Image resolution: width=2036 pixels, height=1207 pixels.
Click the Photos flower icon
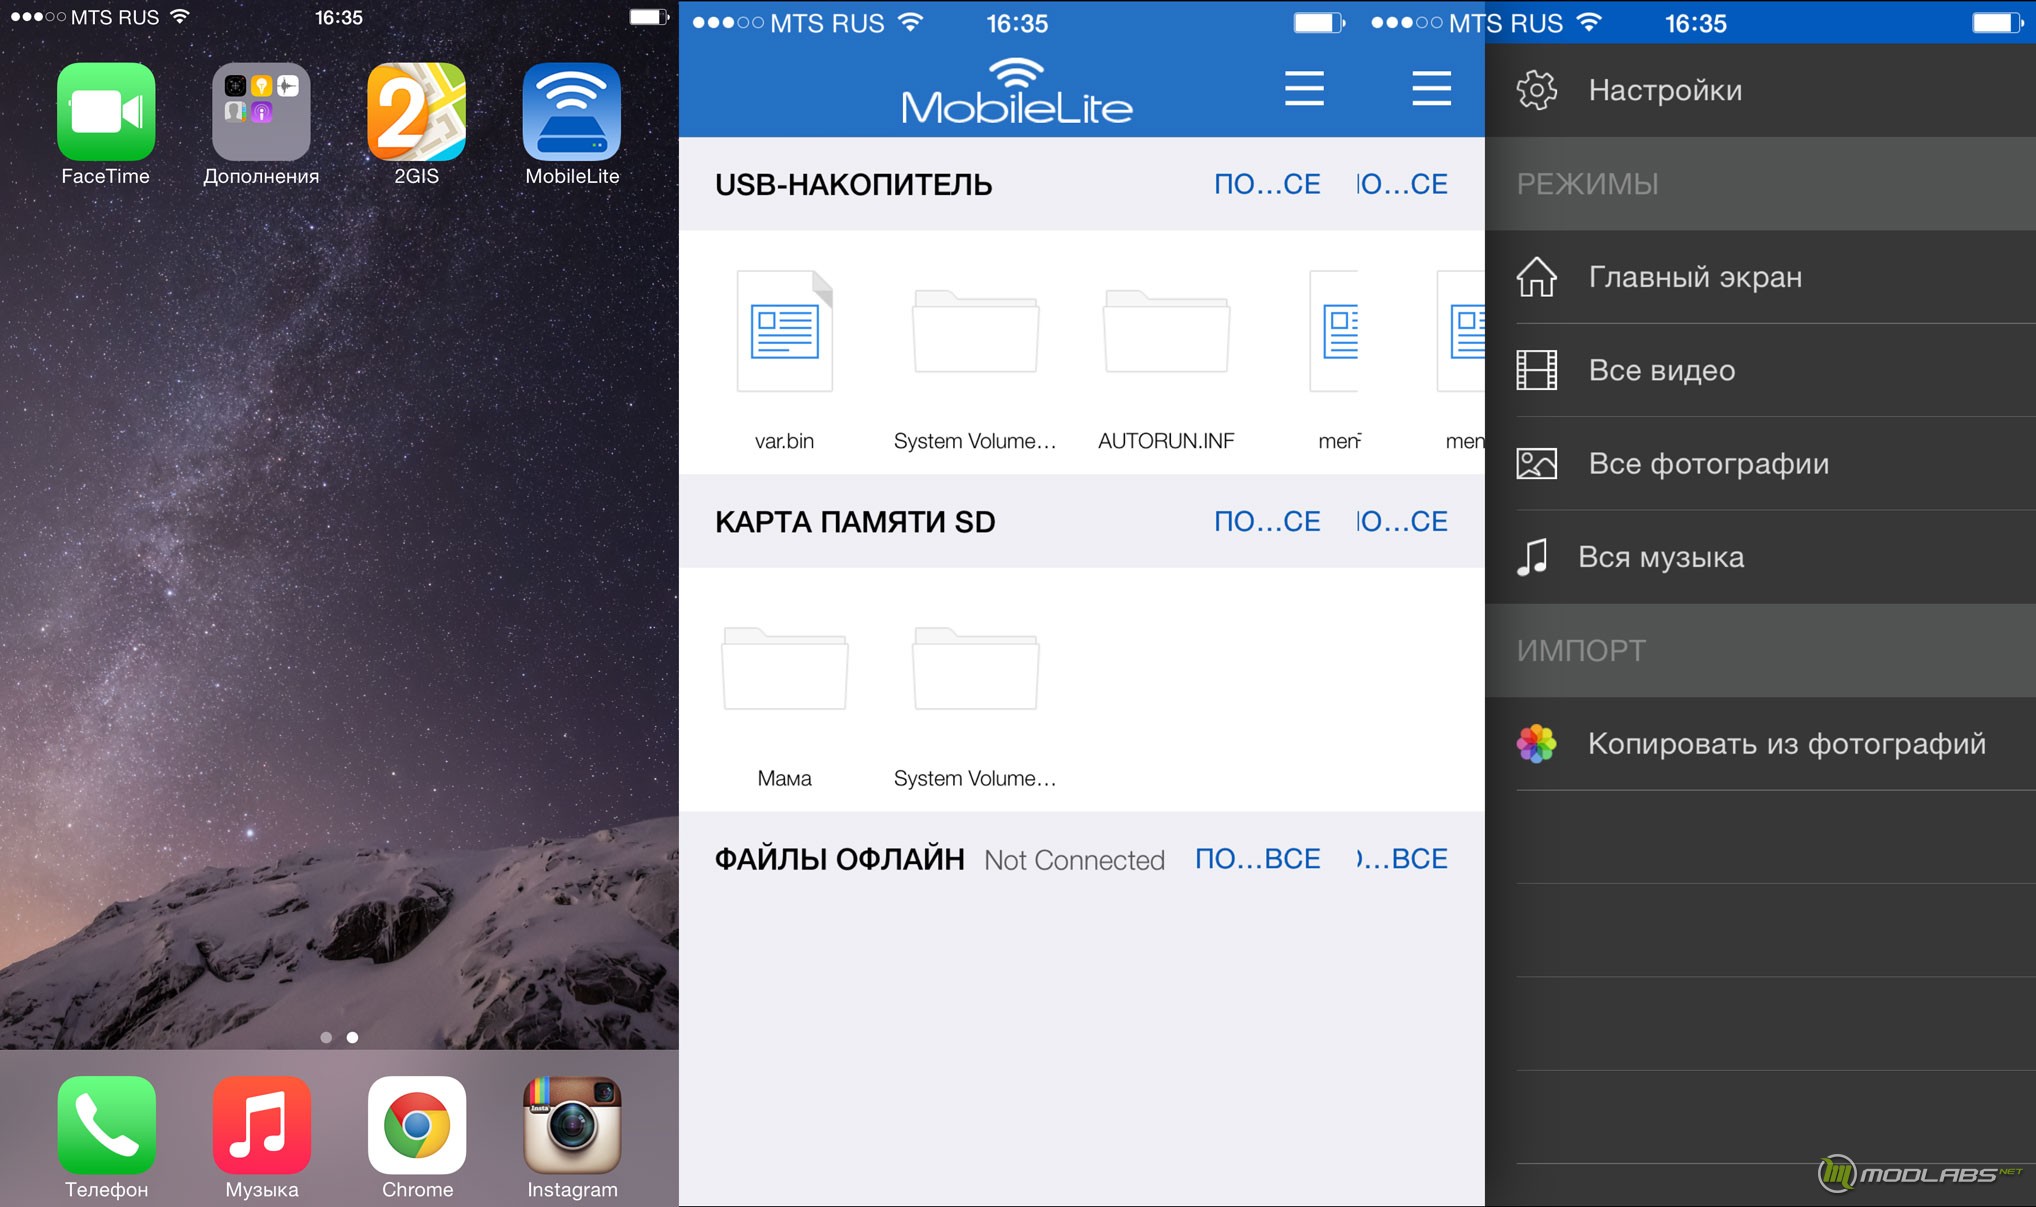[x=1537, y=744]
